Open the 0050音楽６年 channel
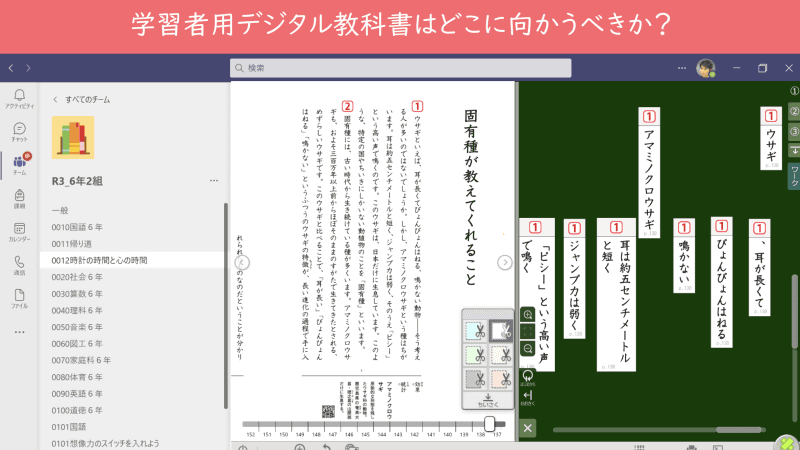 (77, 327)
